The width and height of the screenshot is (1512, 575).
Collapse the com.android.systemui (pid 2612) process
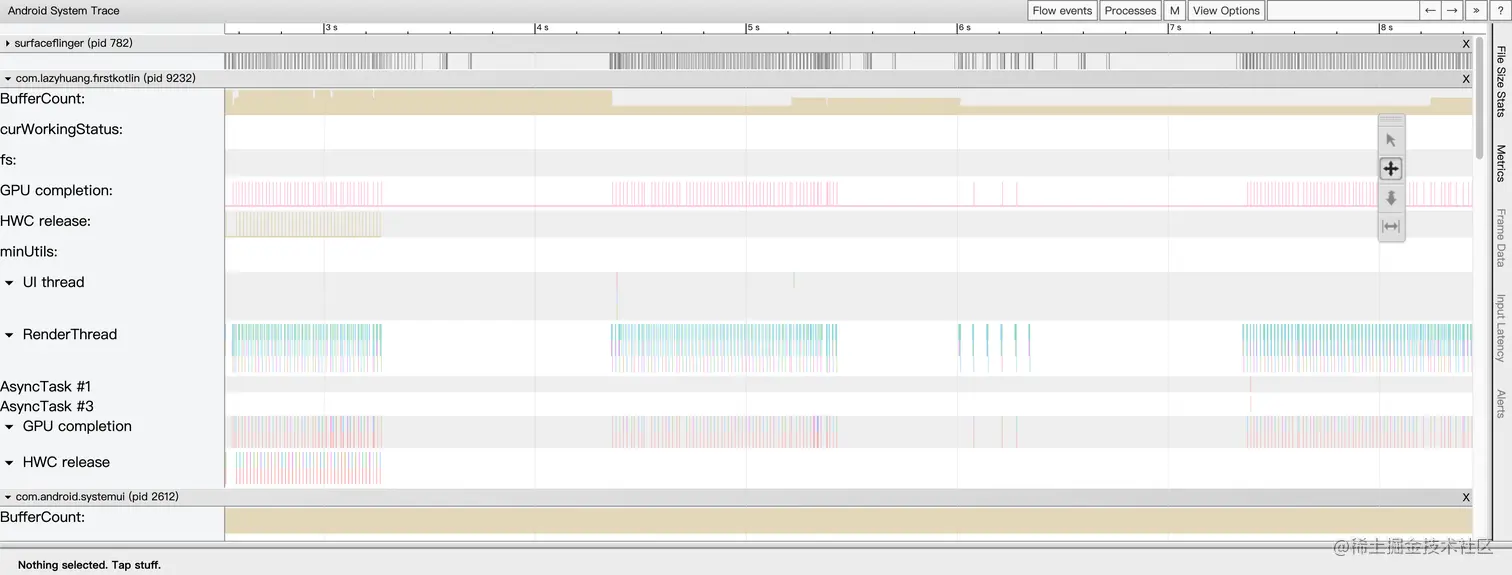pos(8,497)
